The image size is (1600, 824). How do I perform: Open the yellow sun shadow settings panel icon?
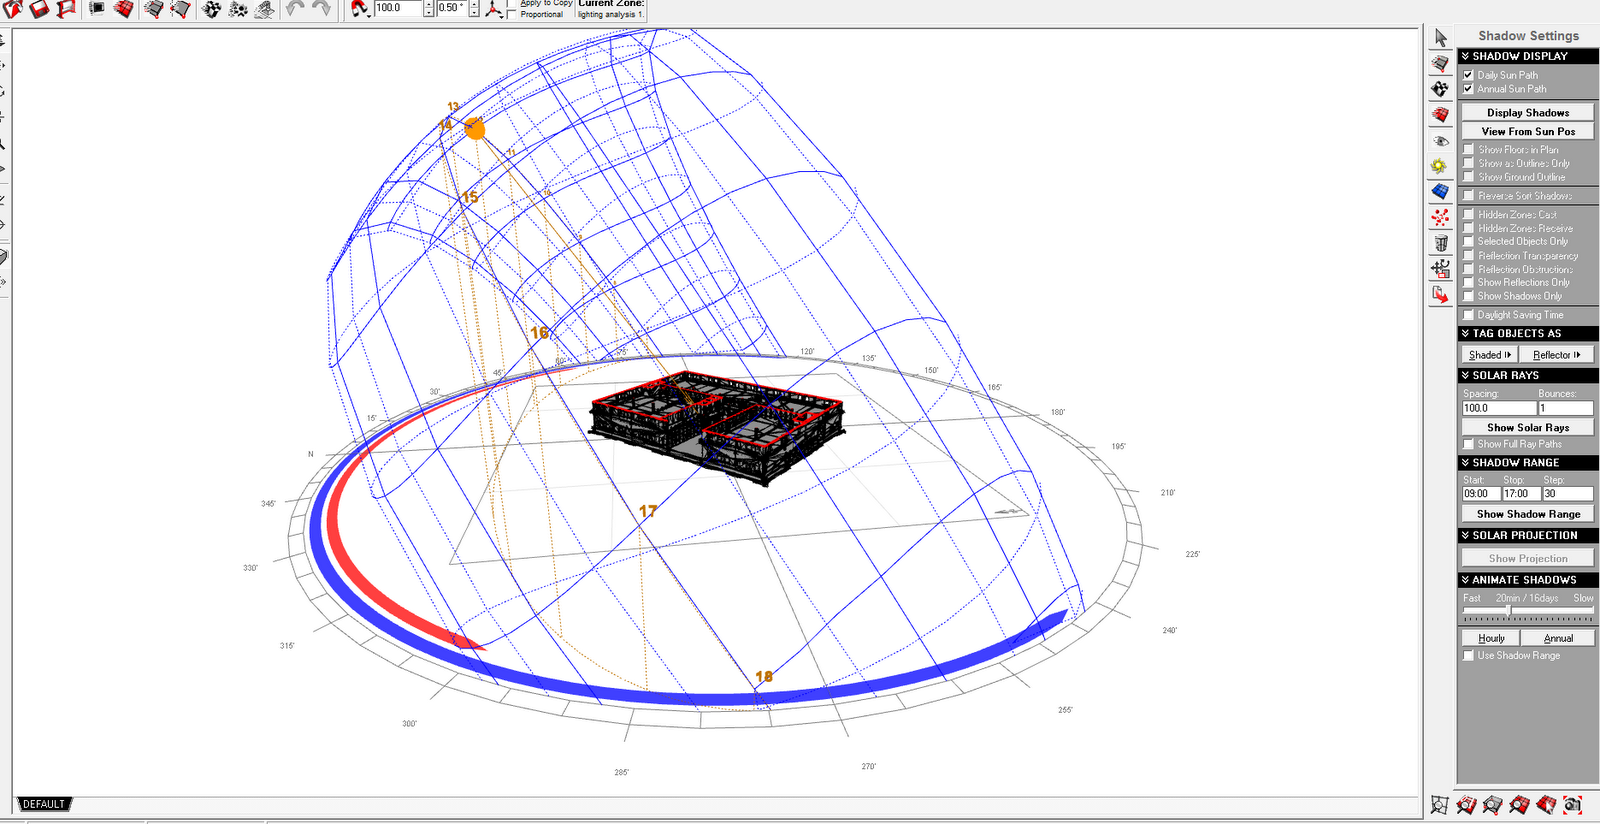(1440, 166)
